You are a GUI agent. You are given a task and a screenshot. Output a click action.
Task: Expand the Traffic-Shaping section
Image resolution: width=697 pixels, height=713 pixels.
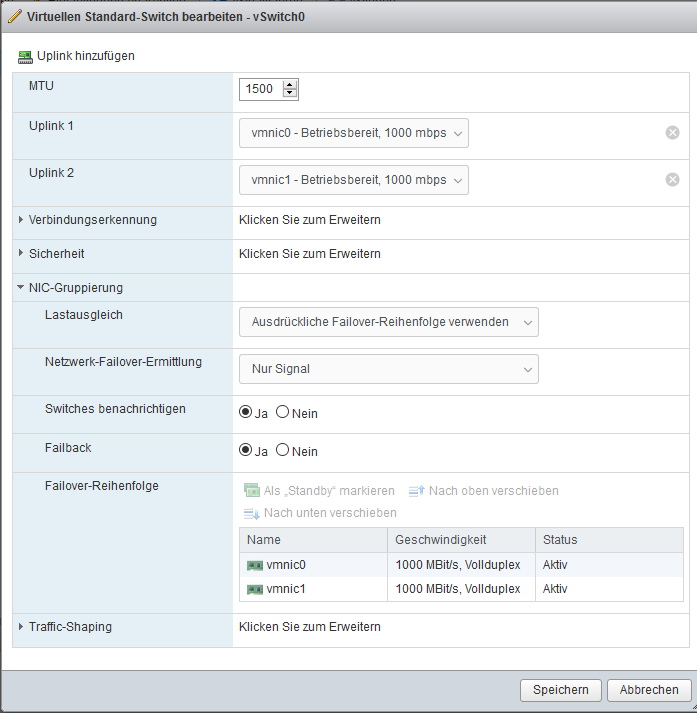tap(21, 627)
